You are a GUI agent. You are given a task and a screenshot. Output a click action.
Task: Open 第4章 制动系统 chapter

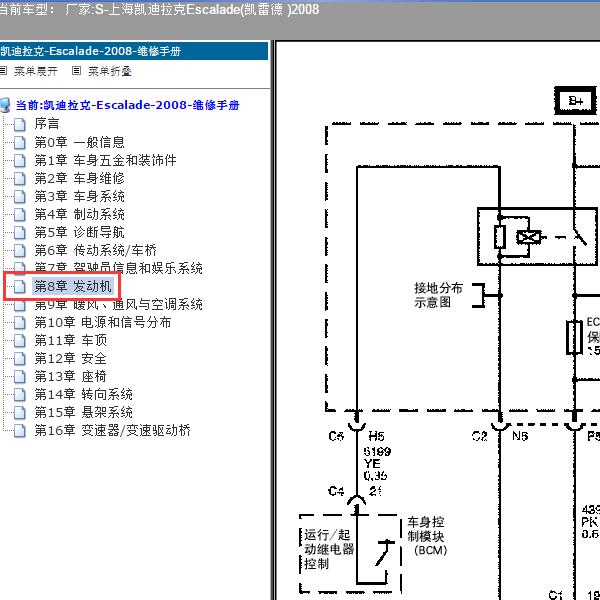point(80,214)
